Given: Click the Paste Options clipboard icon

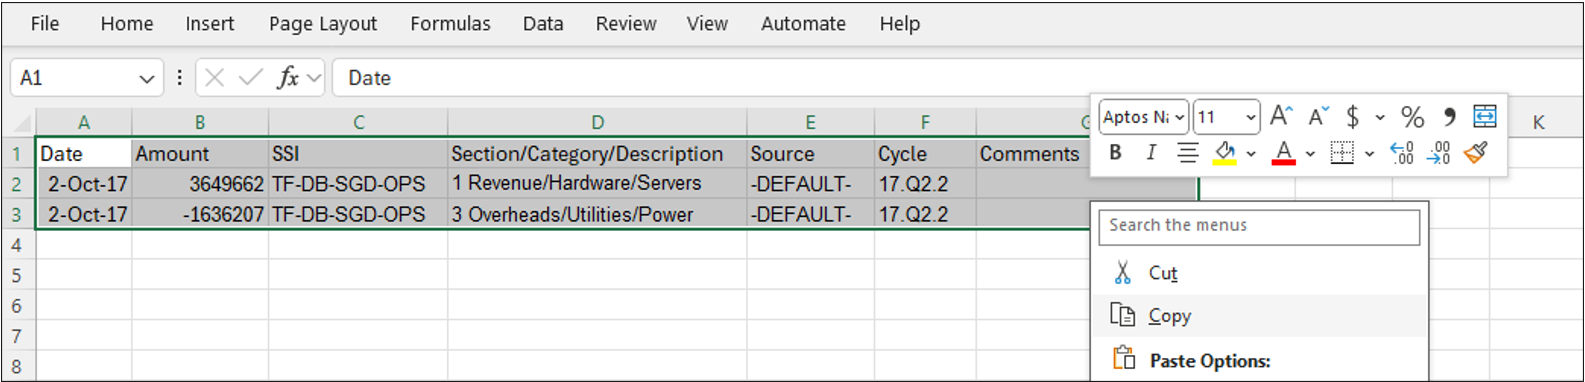Looking at the screenshot, I should [1124, 358].
